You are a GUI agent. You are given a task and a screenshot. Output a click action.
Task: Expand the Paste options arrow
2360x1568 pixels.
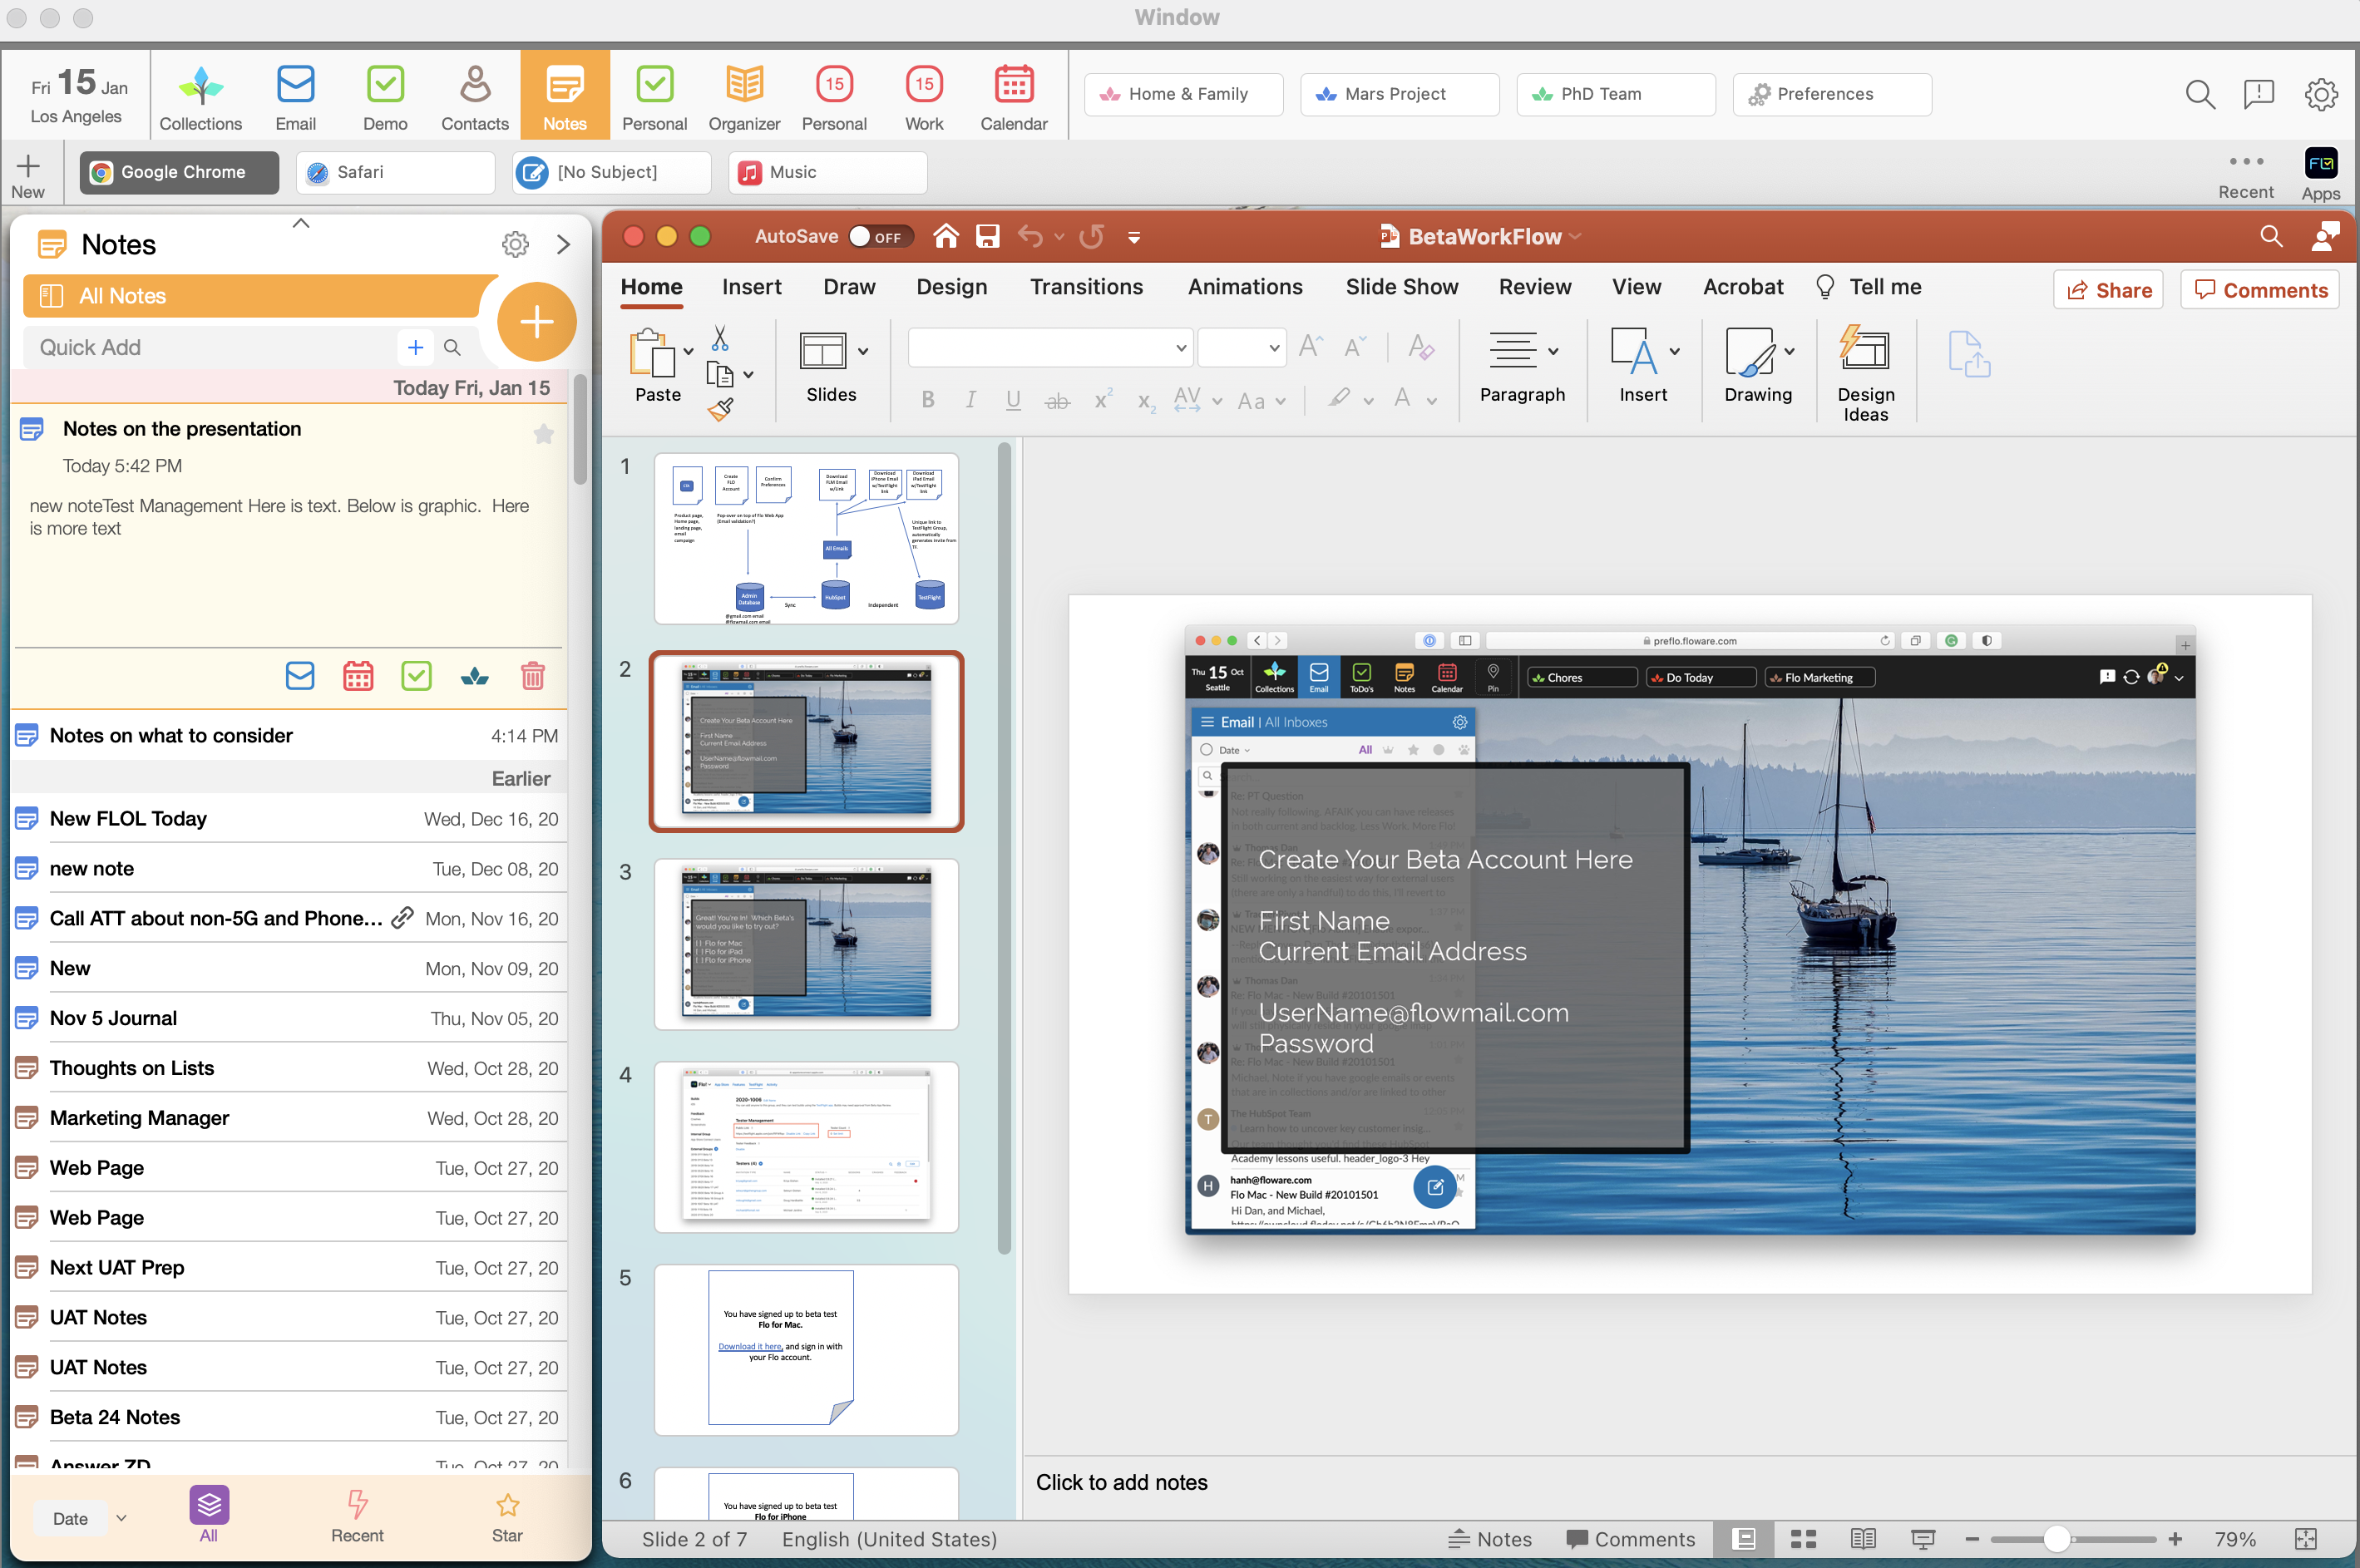click(x=688, y=351)
